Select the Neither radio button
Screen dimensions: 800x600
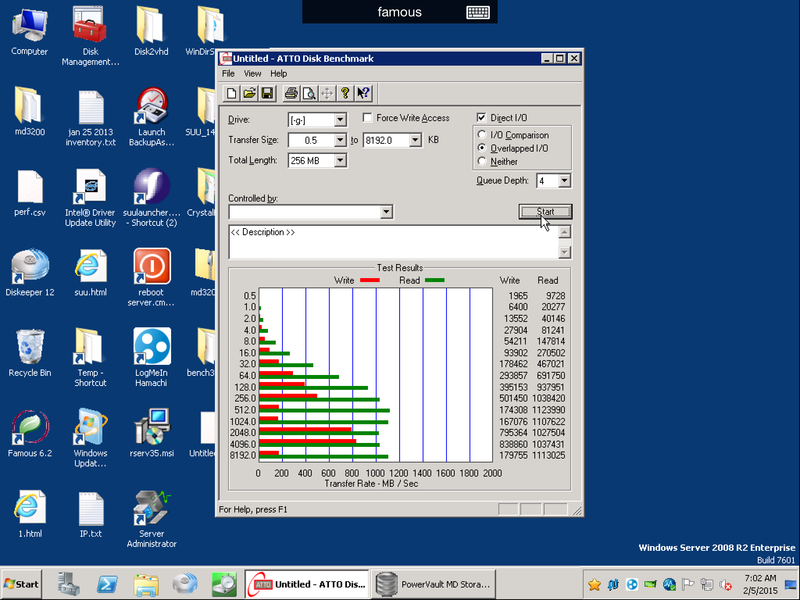point(482,161)
